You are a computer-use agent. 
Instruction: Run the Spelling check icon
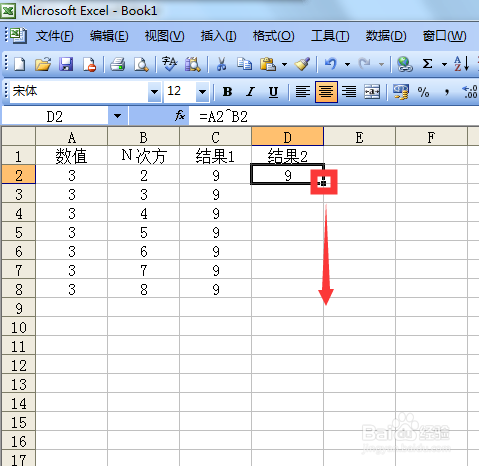pyautogui.click(x=169, y=63)
